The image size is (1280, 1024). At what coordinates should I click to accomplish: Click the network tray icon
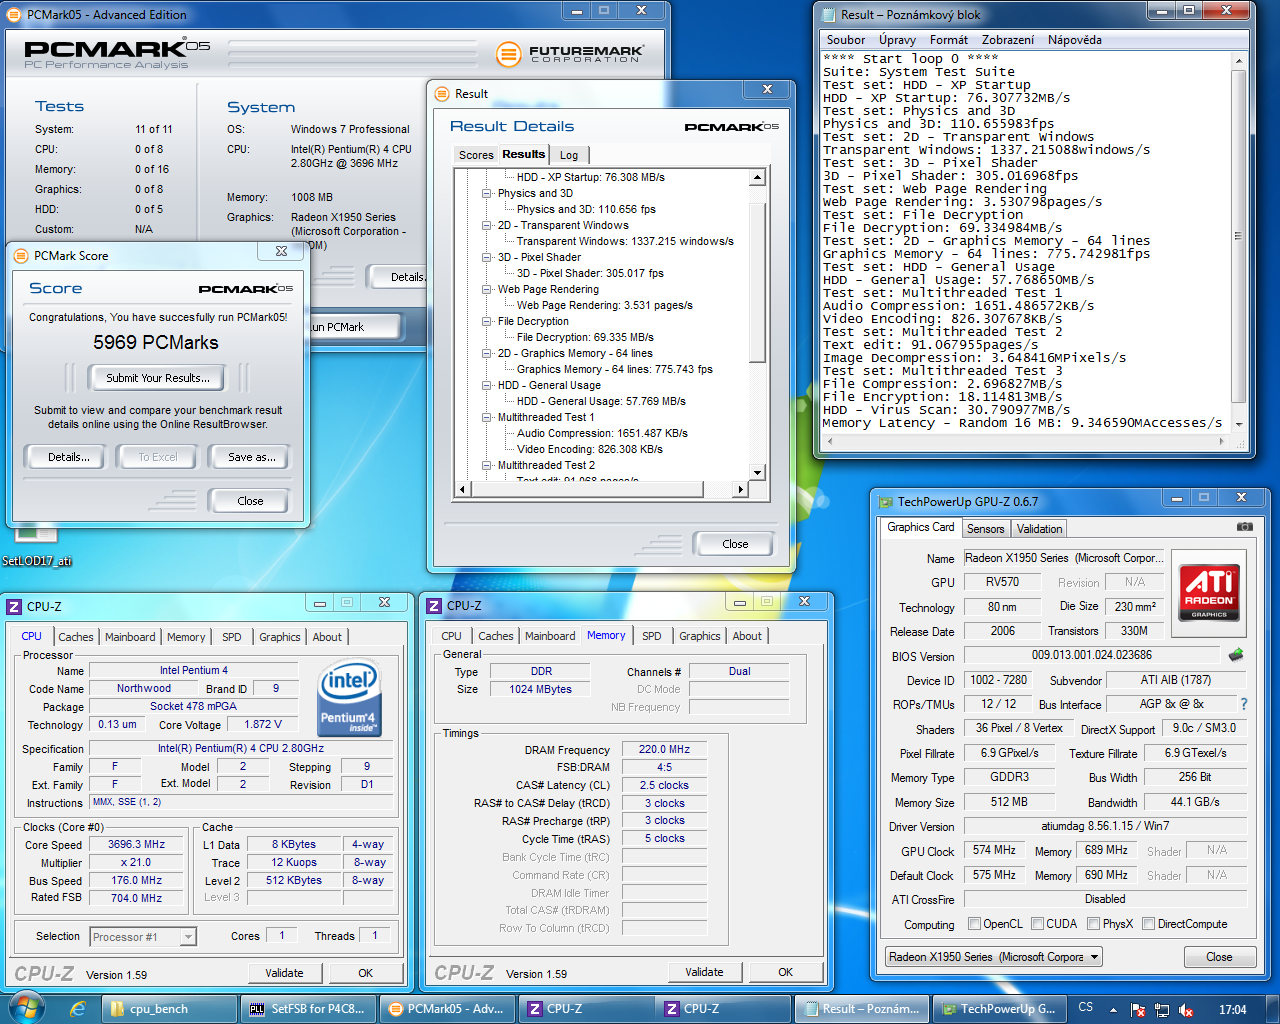tap(1162, 1010)
